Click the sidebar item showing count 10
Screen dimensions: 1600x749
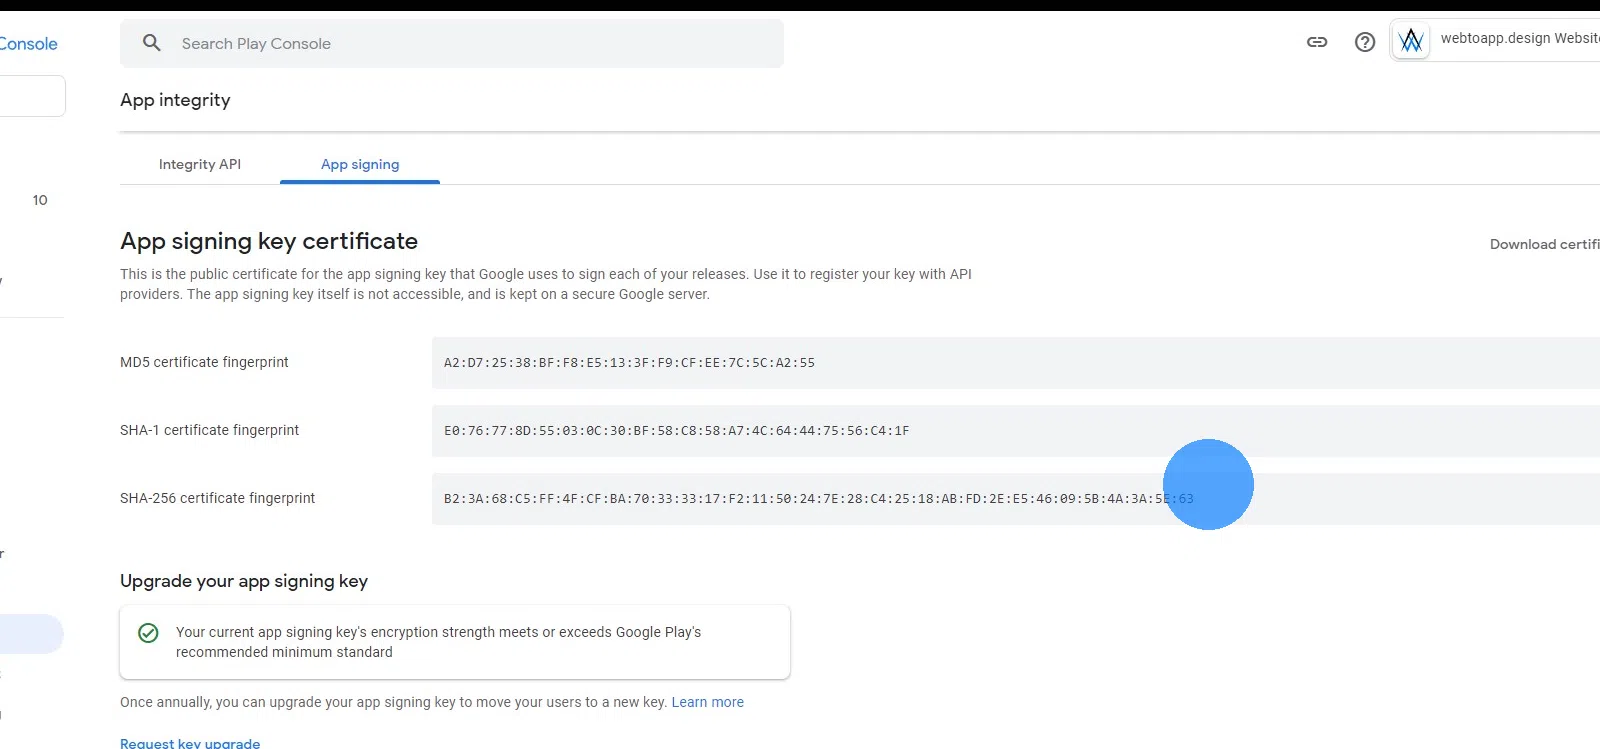39,200
